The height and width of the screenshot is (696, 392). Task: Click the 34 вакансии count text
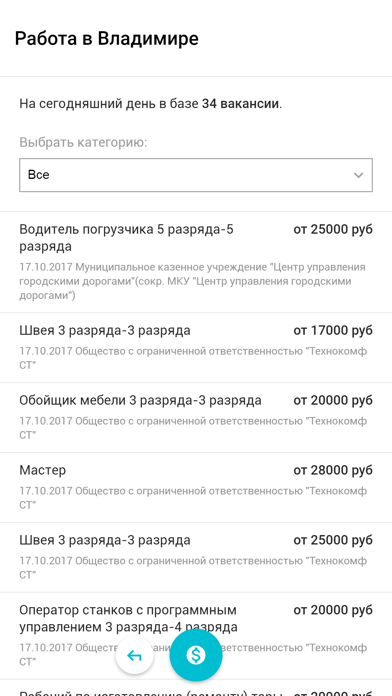click(x=241, y=104)
